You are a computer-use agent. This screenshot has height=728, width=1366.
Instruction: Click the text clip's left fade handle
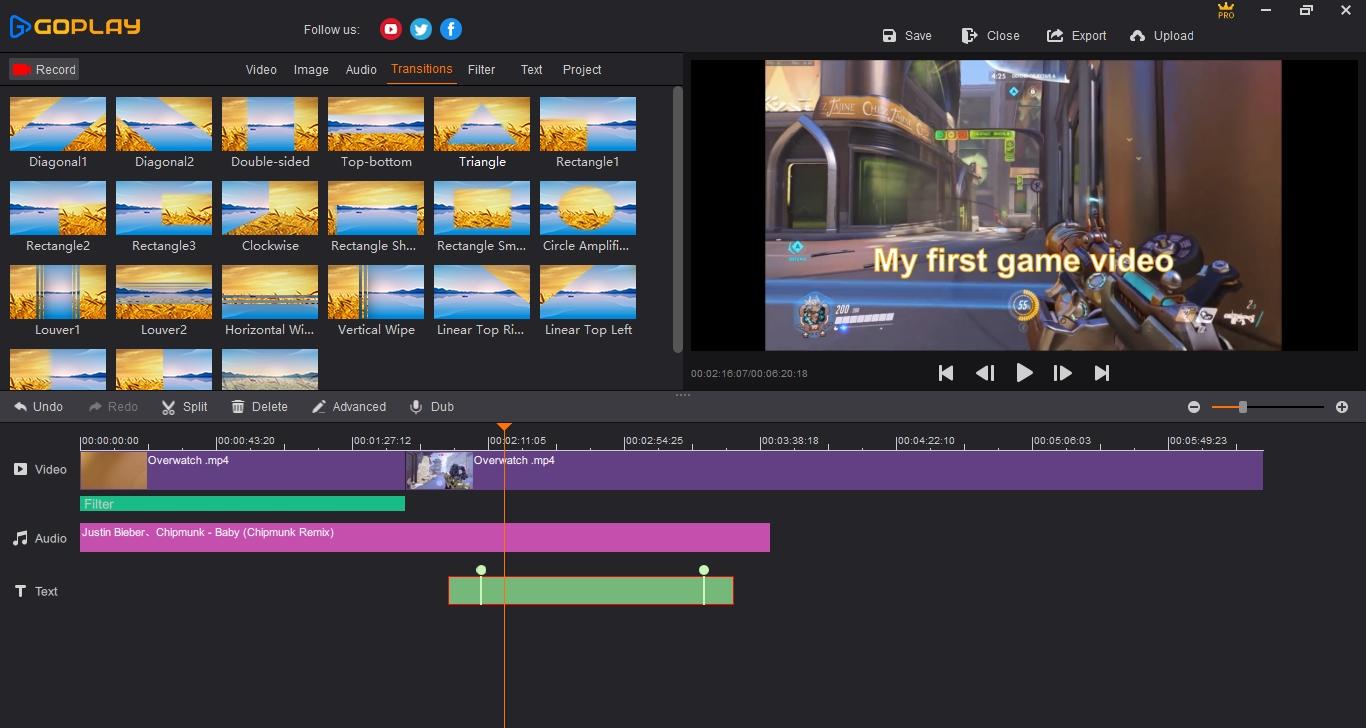[x=481, y=570]
